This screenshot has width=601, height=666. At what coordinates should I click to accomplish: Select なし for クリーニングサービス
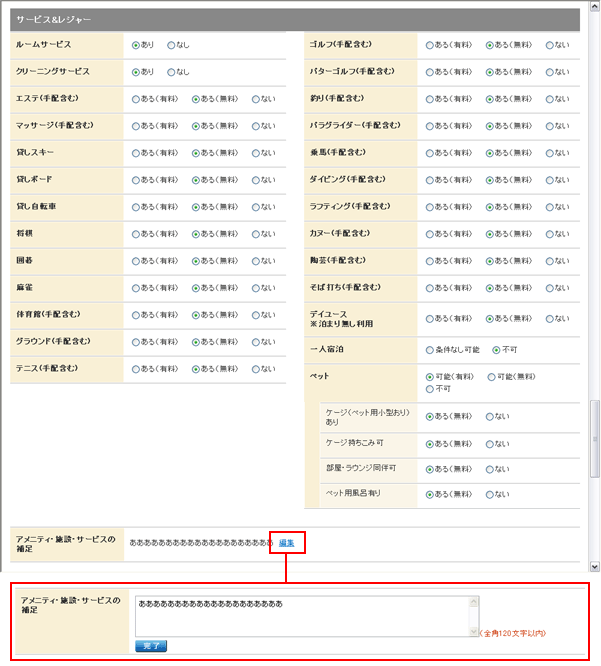[171, 72]
